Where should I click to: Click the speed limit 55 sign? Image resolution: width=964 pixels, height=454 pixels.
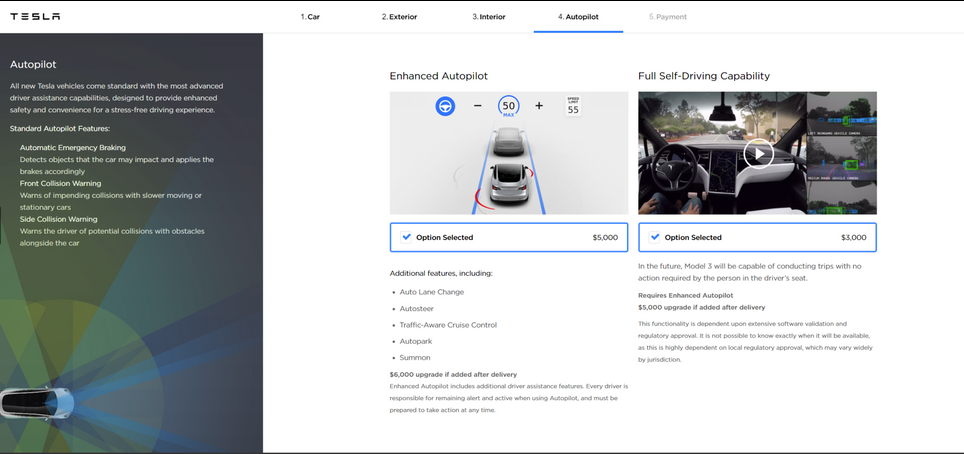(x=573, y=106)
